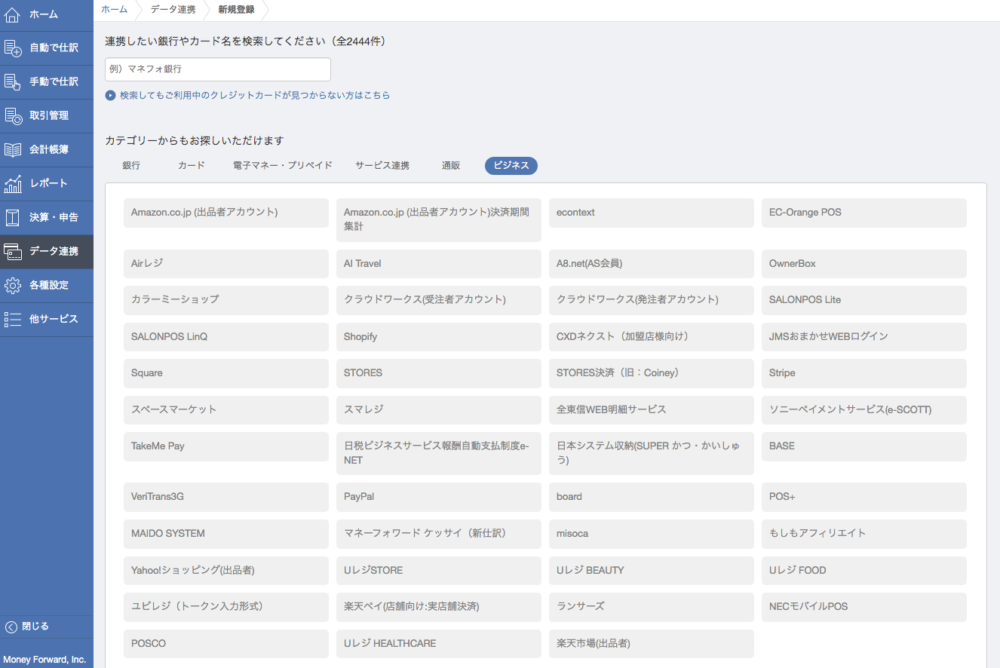
Task: Open the credit card not found help link
Action: click(x=255, y=95)
